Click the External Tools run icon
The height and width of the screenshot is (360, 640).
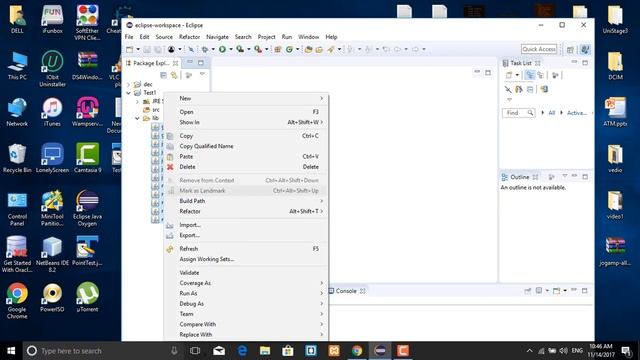[x=258, y=49]
